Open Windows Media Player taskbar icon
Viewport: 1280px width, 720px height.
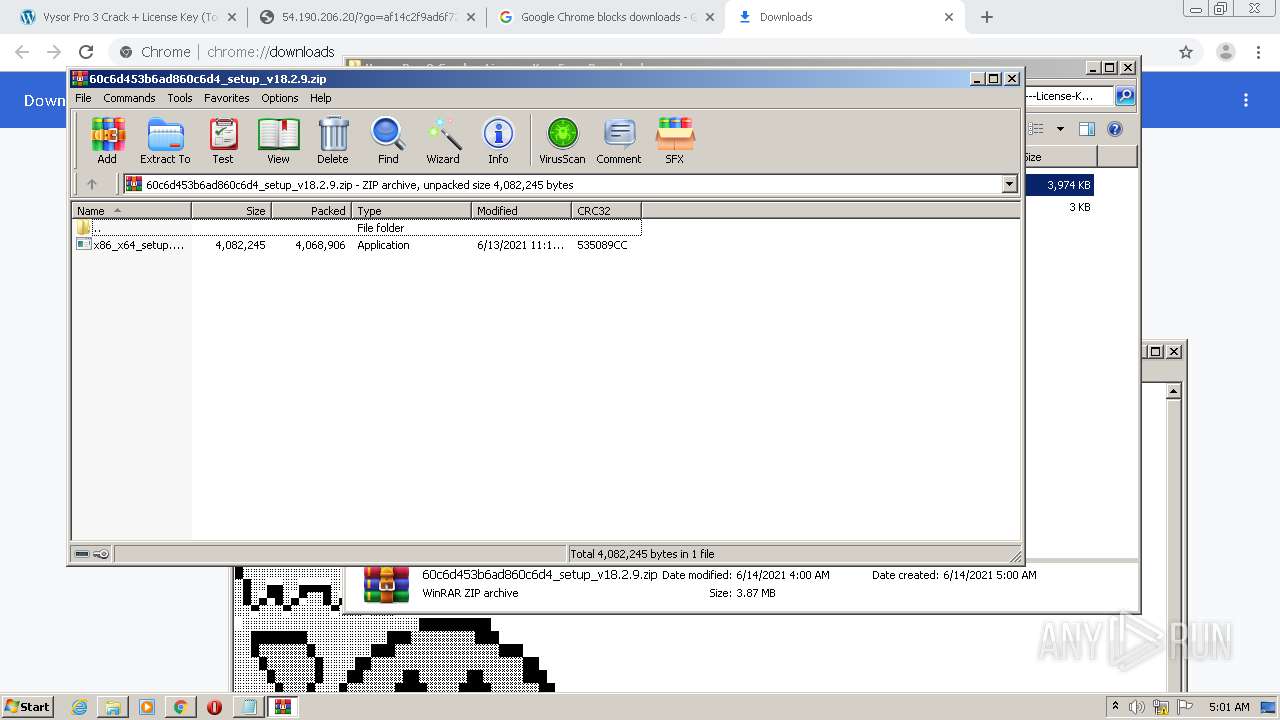(147, 707)
